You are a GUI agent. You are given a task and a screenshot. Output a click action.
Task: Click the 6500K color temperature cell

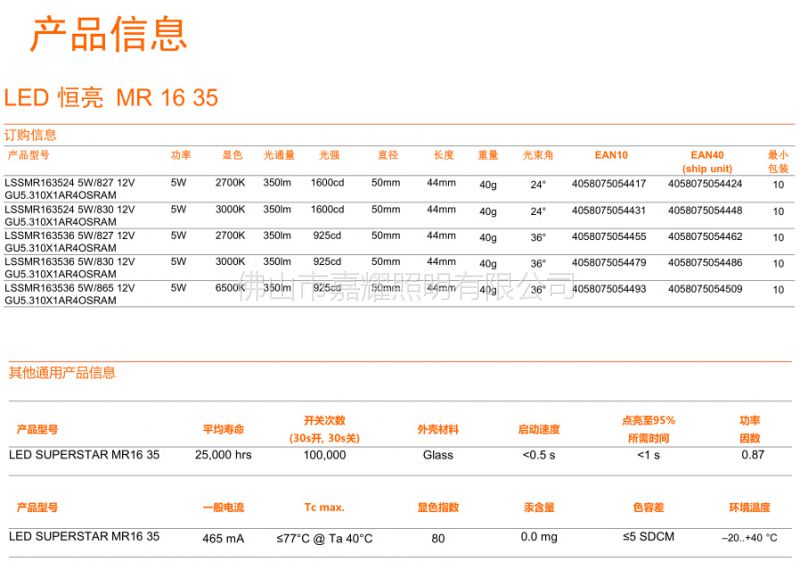(x=230, y=288)
